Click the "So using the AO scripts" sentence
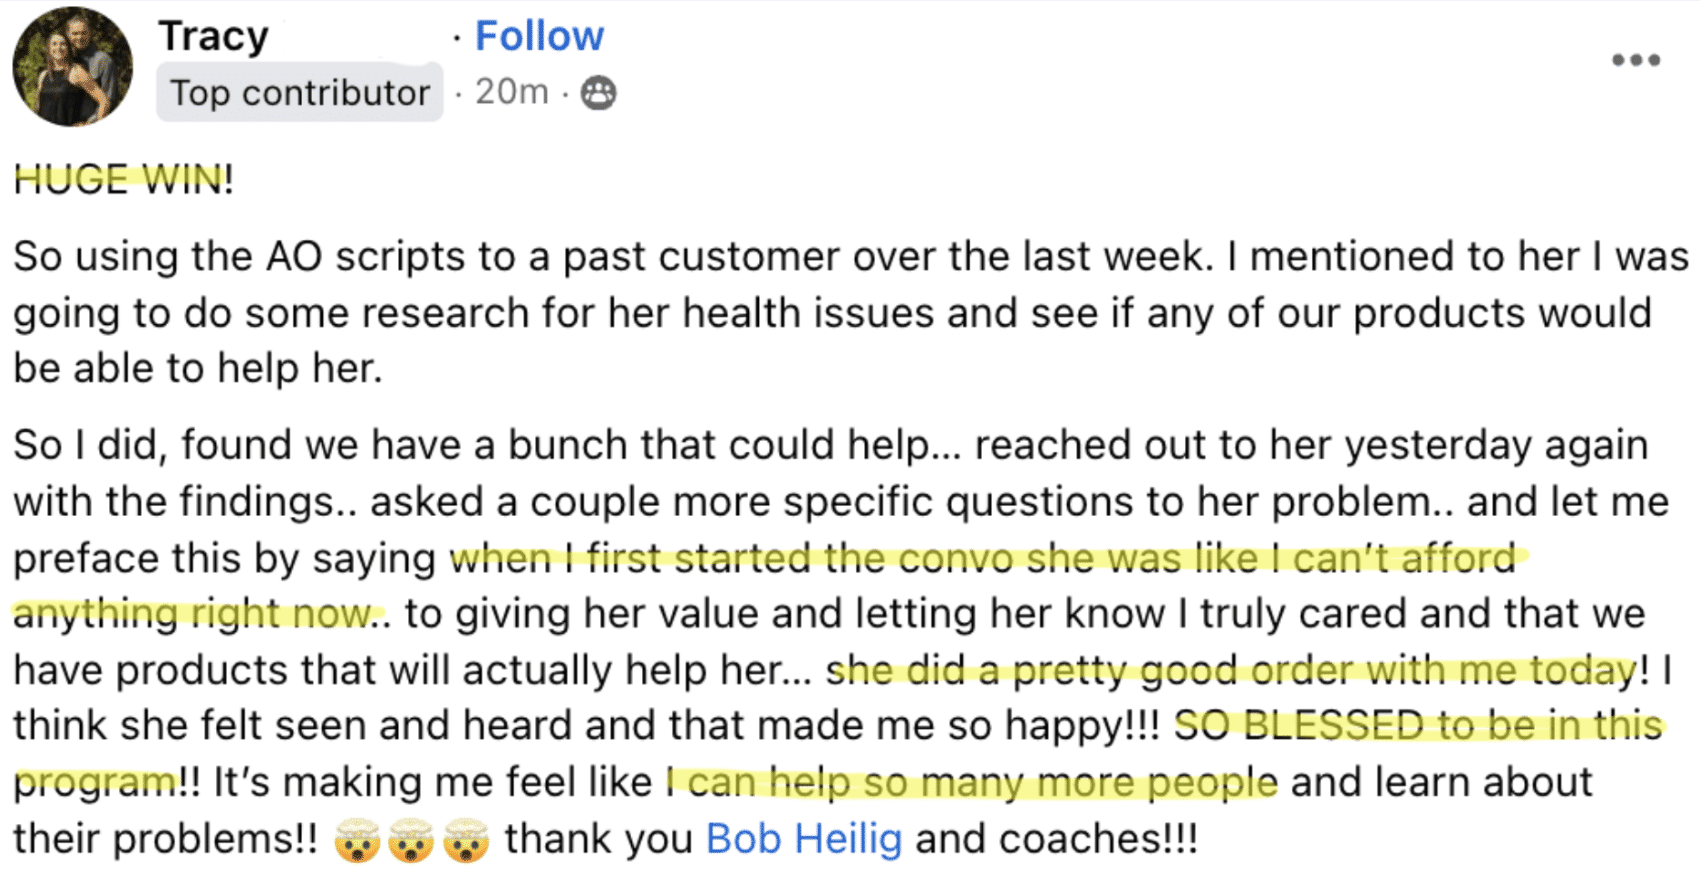The image size is (1700, 872). pos(240,257)
